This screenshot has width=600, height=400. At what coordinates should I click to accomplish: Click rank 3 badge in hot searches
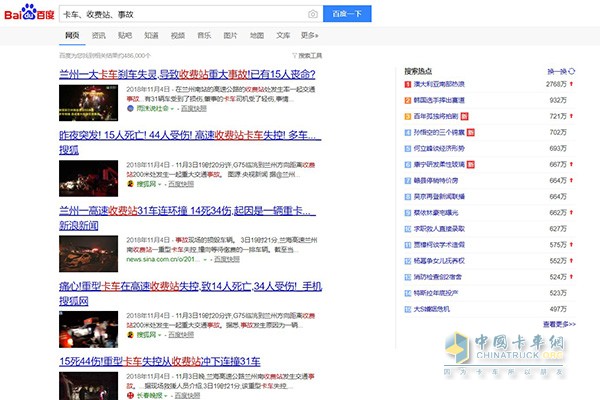[x=407, y=117]
